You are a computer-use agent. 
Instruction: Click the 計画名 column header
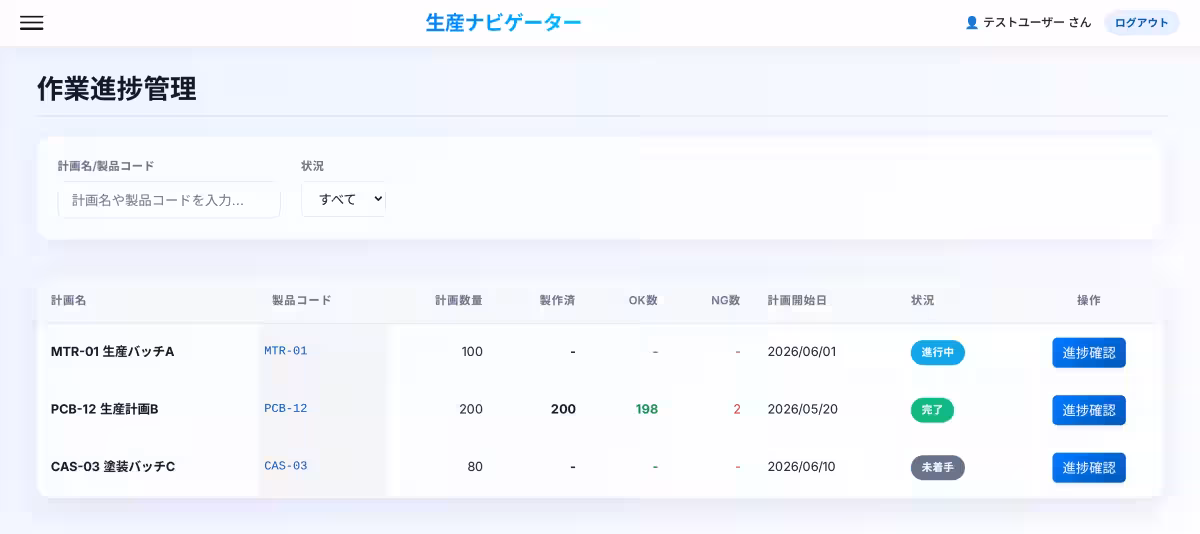point(68,300)
